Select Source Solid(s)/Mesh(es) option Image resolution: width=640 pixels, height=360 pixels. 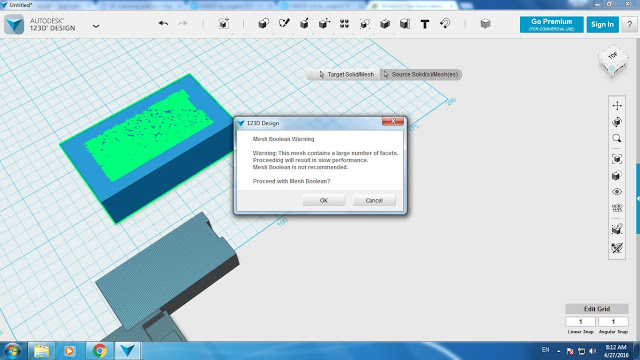[x=421, y=74]
